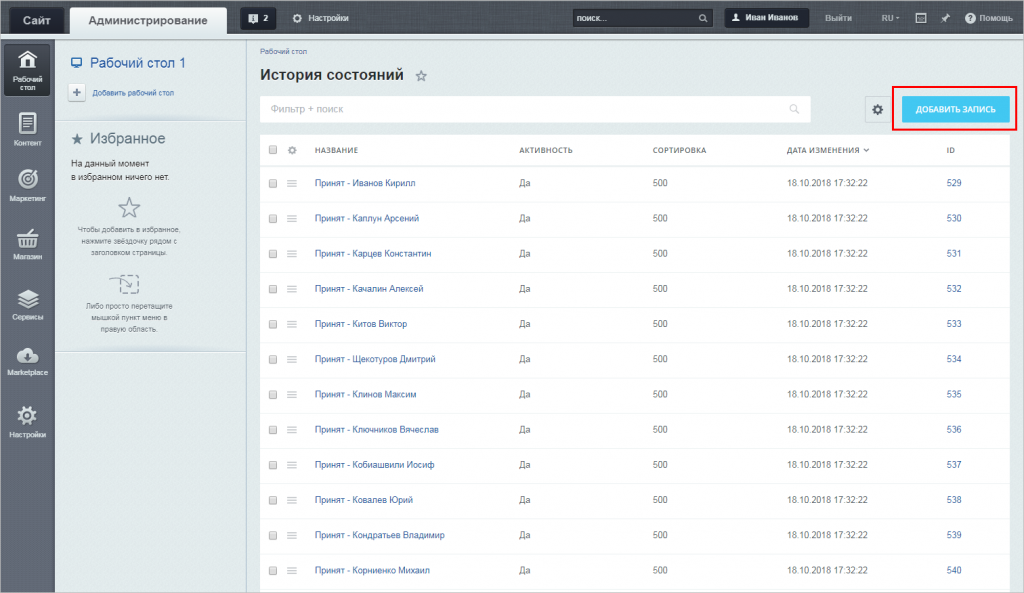1024x593 pixels.
Task: Open row menu for Принят - Китов Виктор
Action: click(x=292, y=325)
